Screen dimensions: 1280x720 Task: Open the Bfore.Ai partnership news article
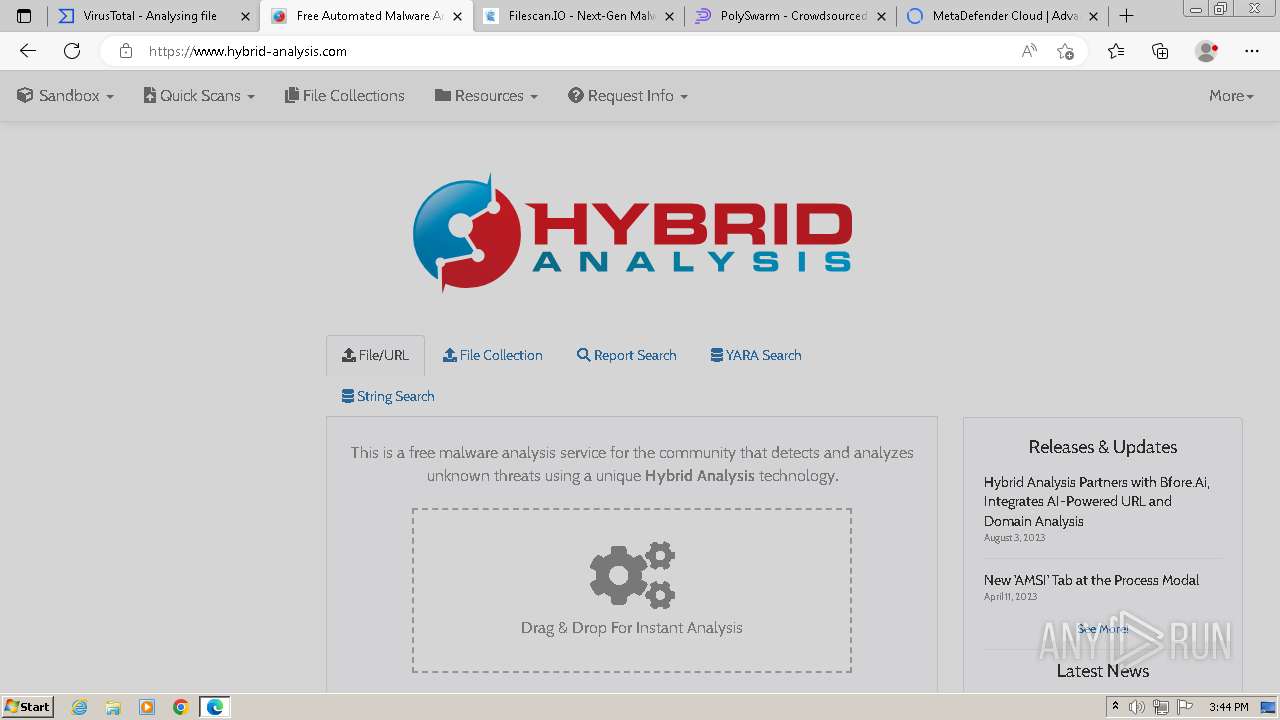tap(1097, 501)
